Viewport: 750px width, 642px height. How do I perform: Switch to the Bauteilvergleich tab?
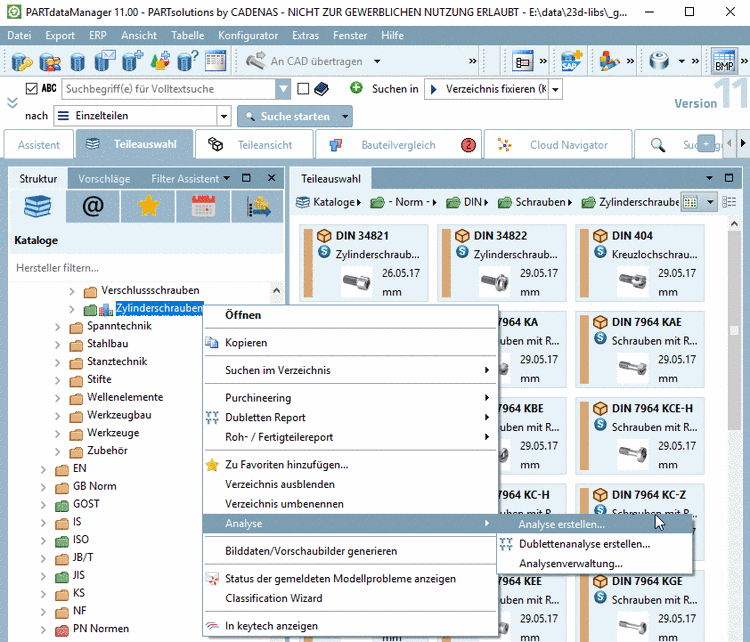398,144
